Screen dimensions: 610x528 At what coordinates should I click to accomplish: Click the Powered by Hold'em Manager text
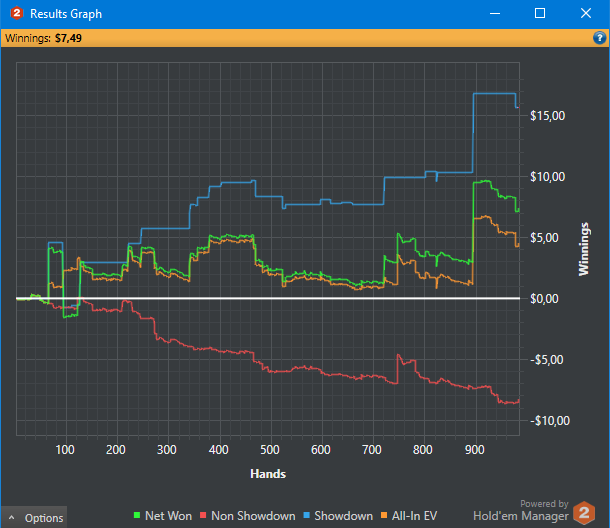pyautogui.click(x=521, y=511)
